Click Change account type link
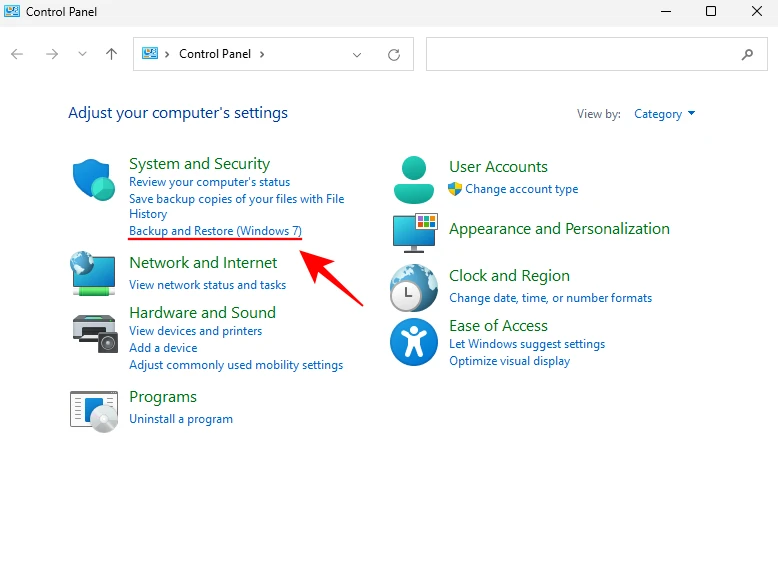 click(x=521, y=189)
